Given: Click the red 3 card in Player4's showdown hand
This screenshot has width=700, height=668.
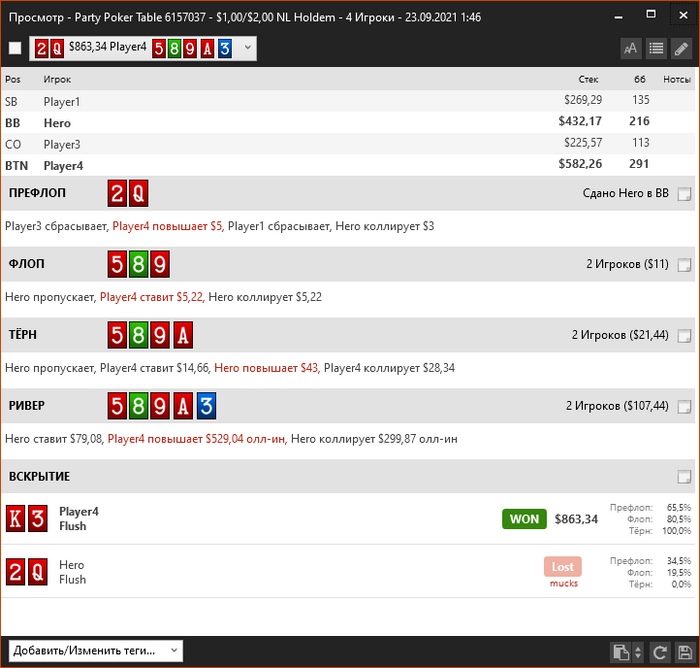Looking at the screenshot, I should 38,519.
